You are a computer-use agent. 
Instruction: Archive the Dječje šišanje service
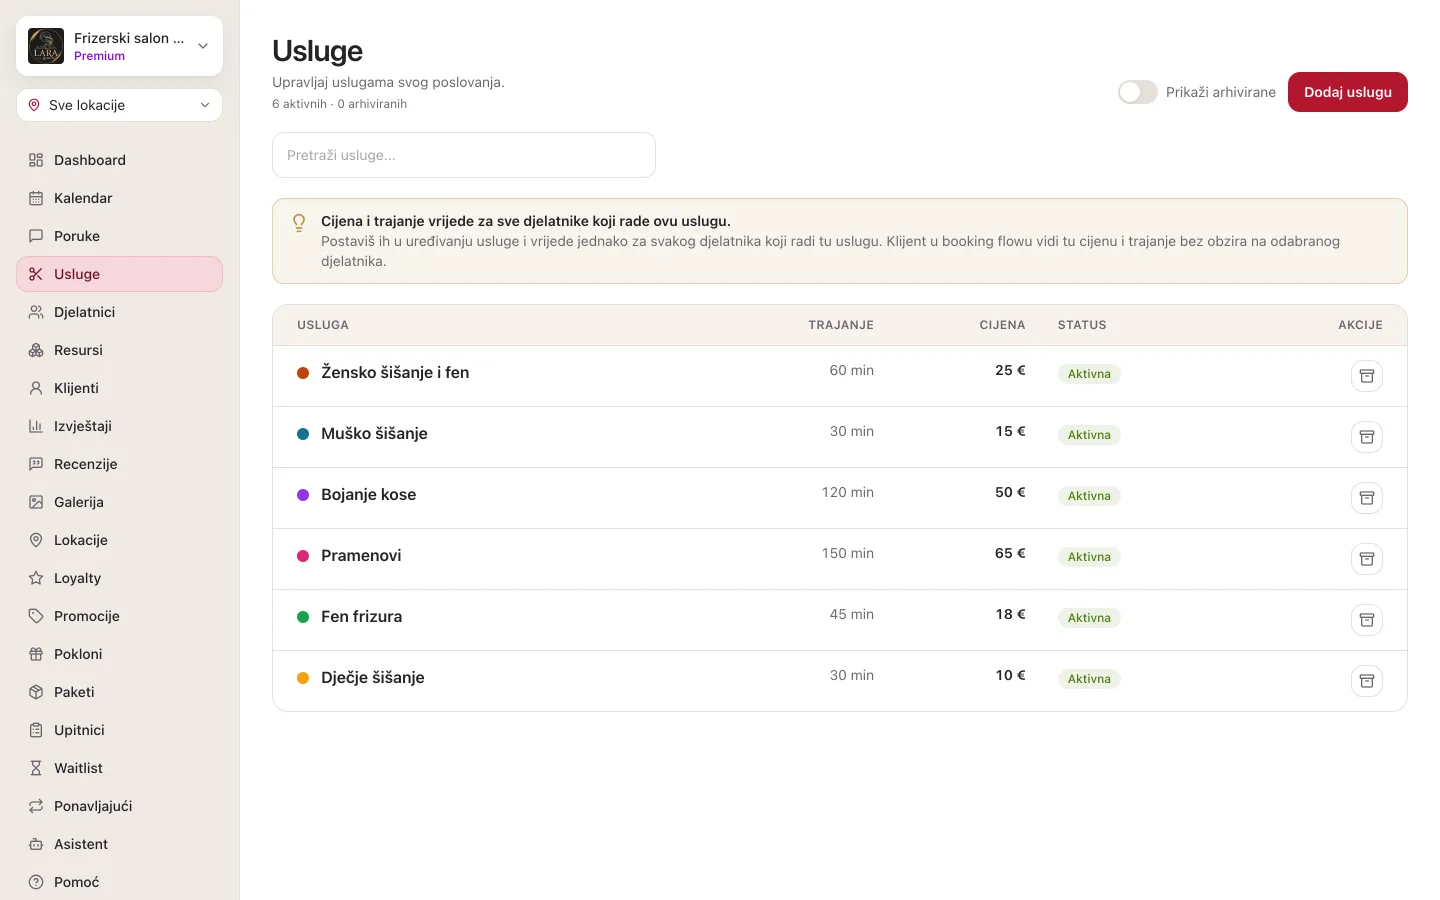pyautogui.click(x=1367, y=681)
